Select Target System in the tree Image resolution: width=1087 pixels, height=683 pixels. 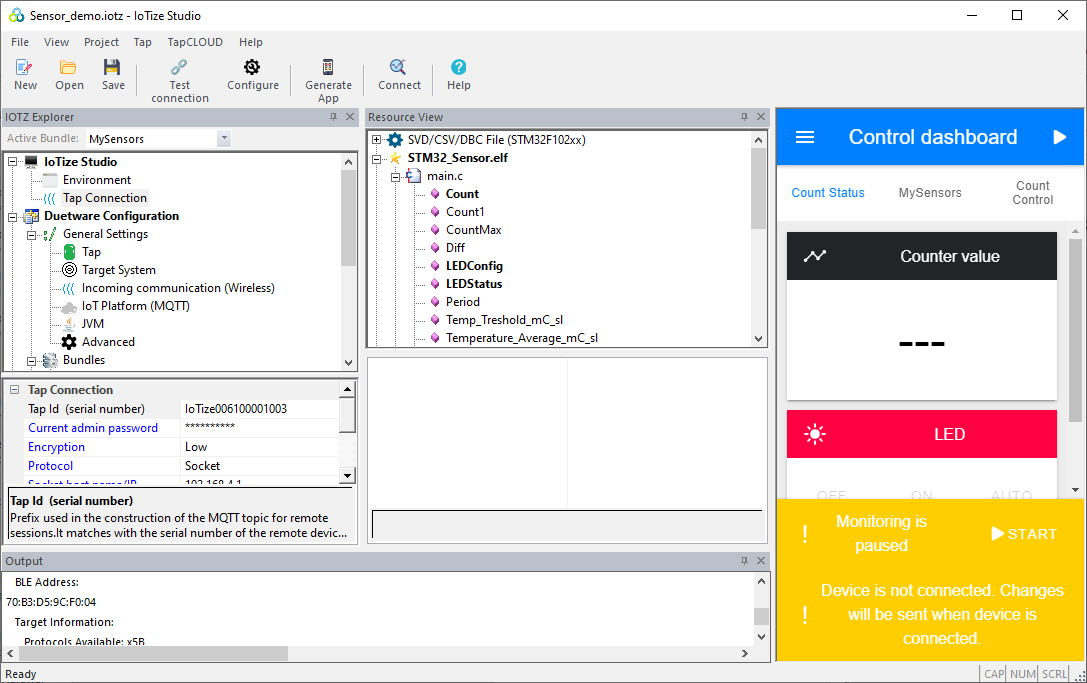coord(119,270)
